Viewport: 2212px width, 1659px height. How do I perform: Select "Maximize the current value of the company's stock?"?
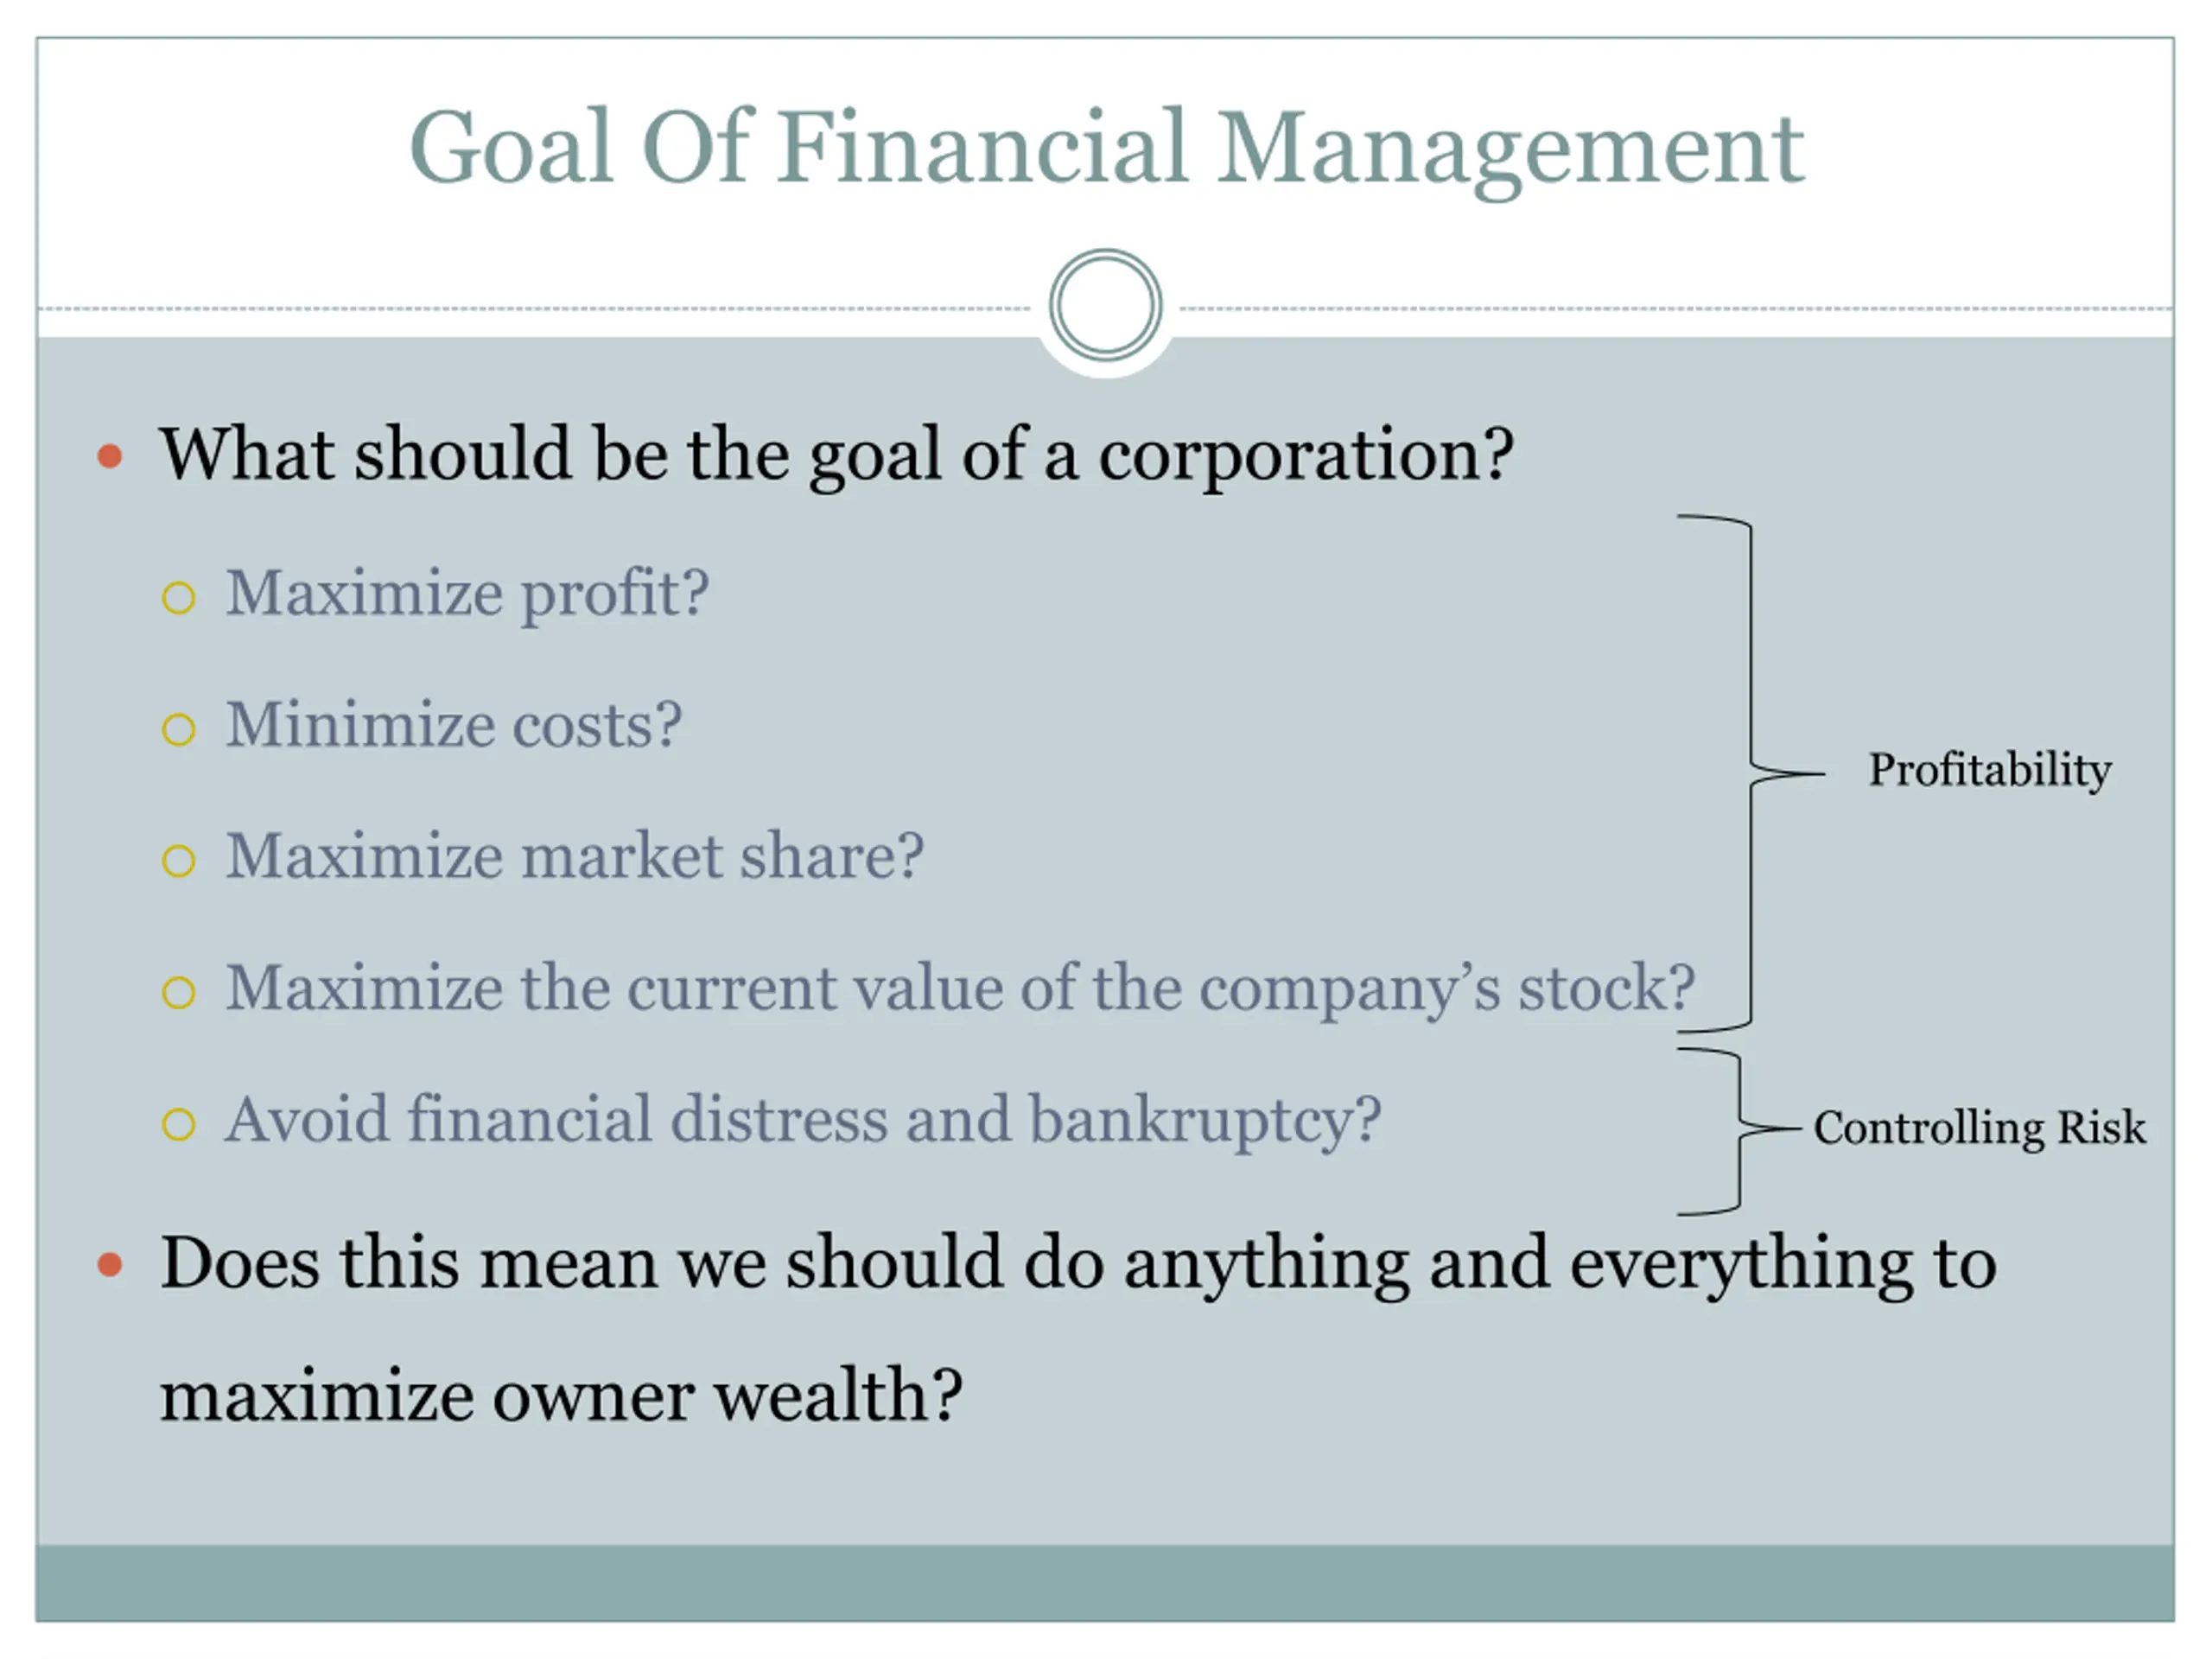(x=959, y=988)
